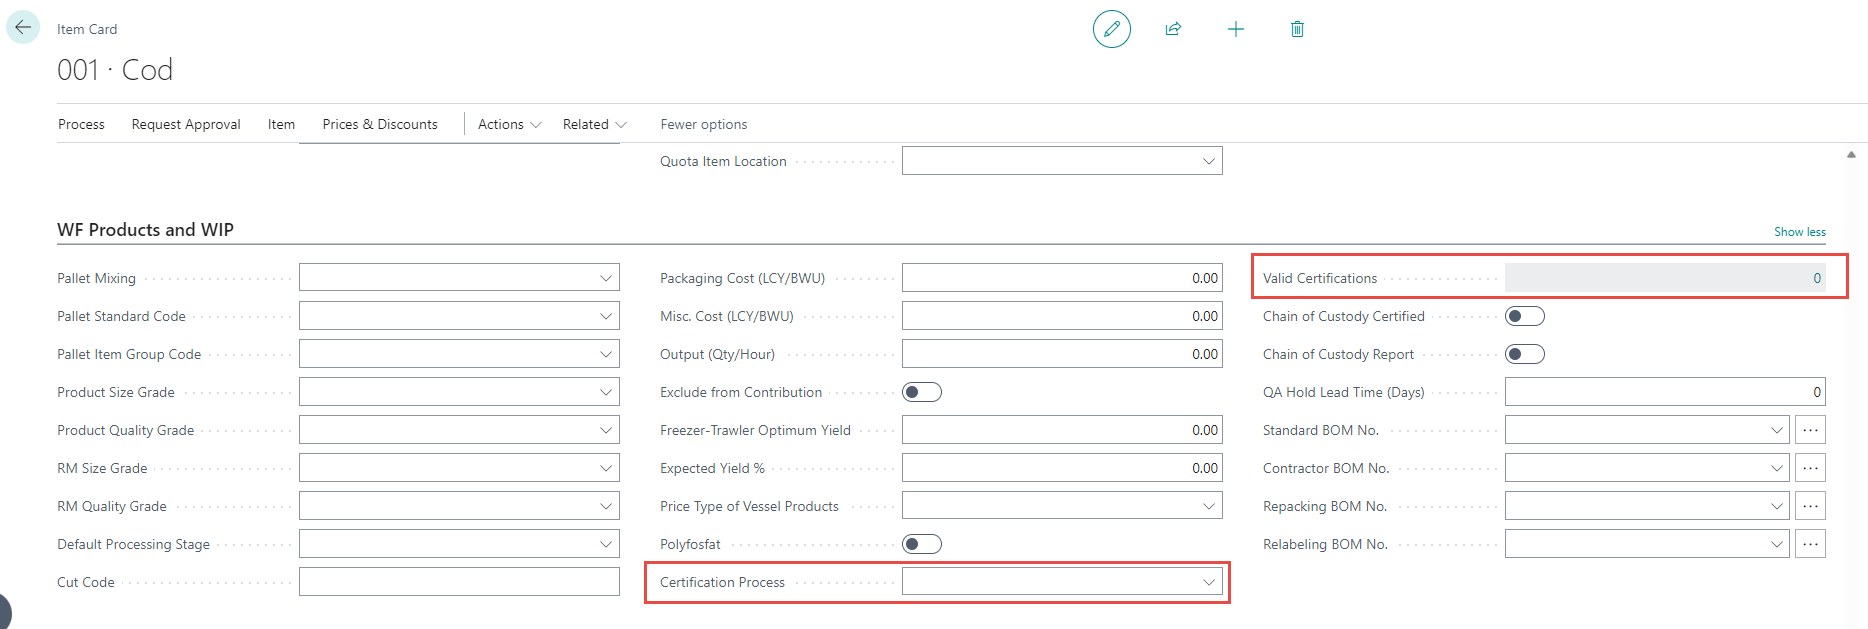
Task: Open the Actions menu
Action: coord(509,124)
